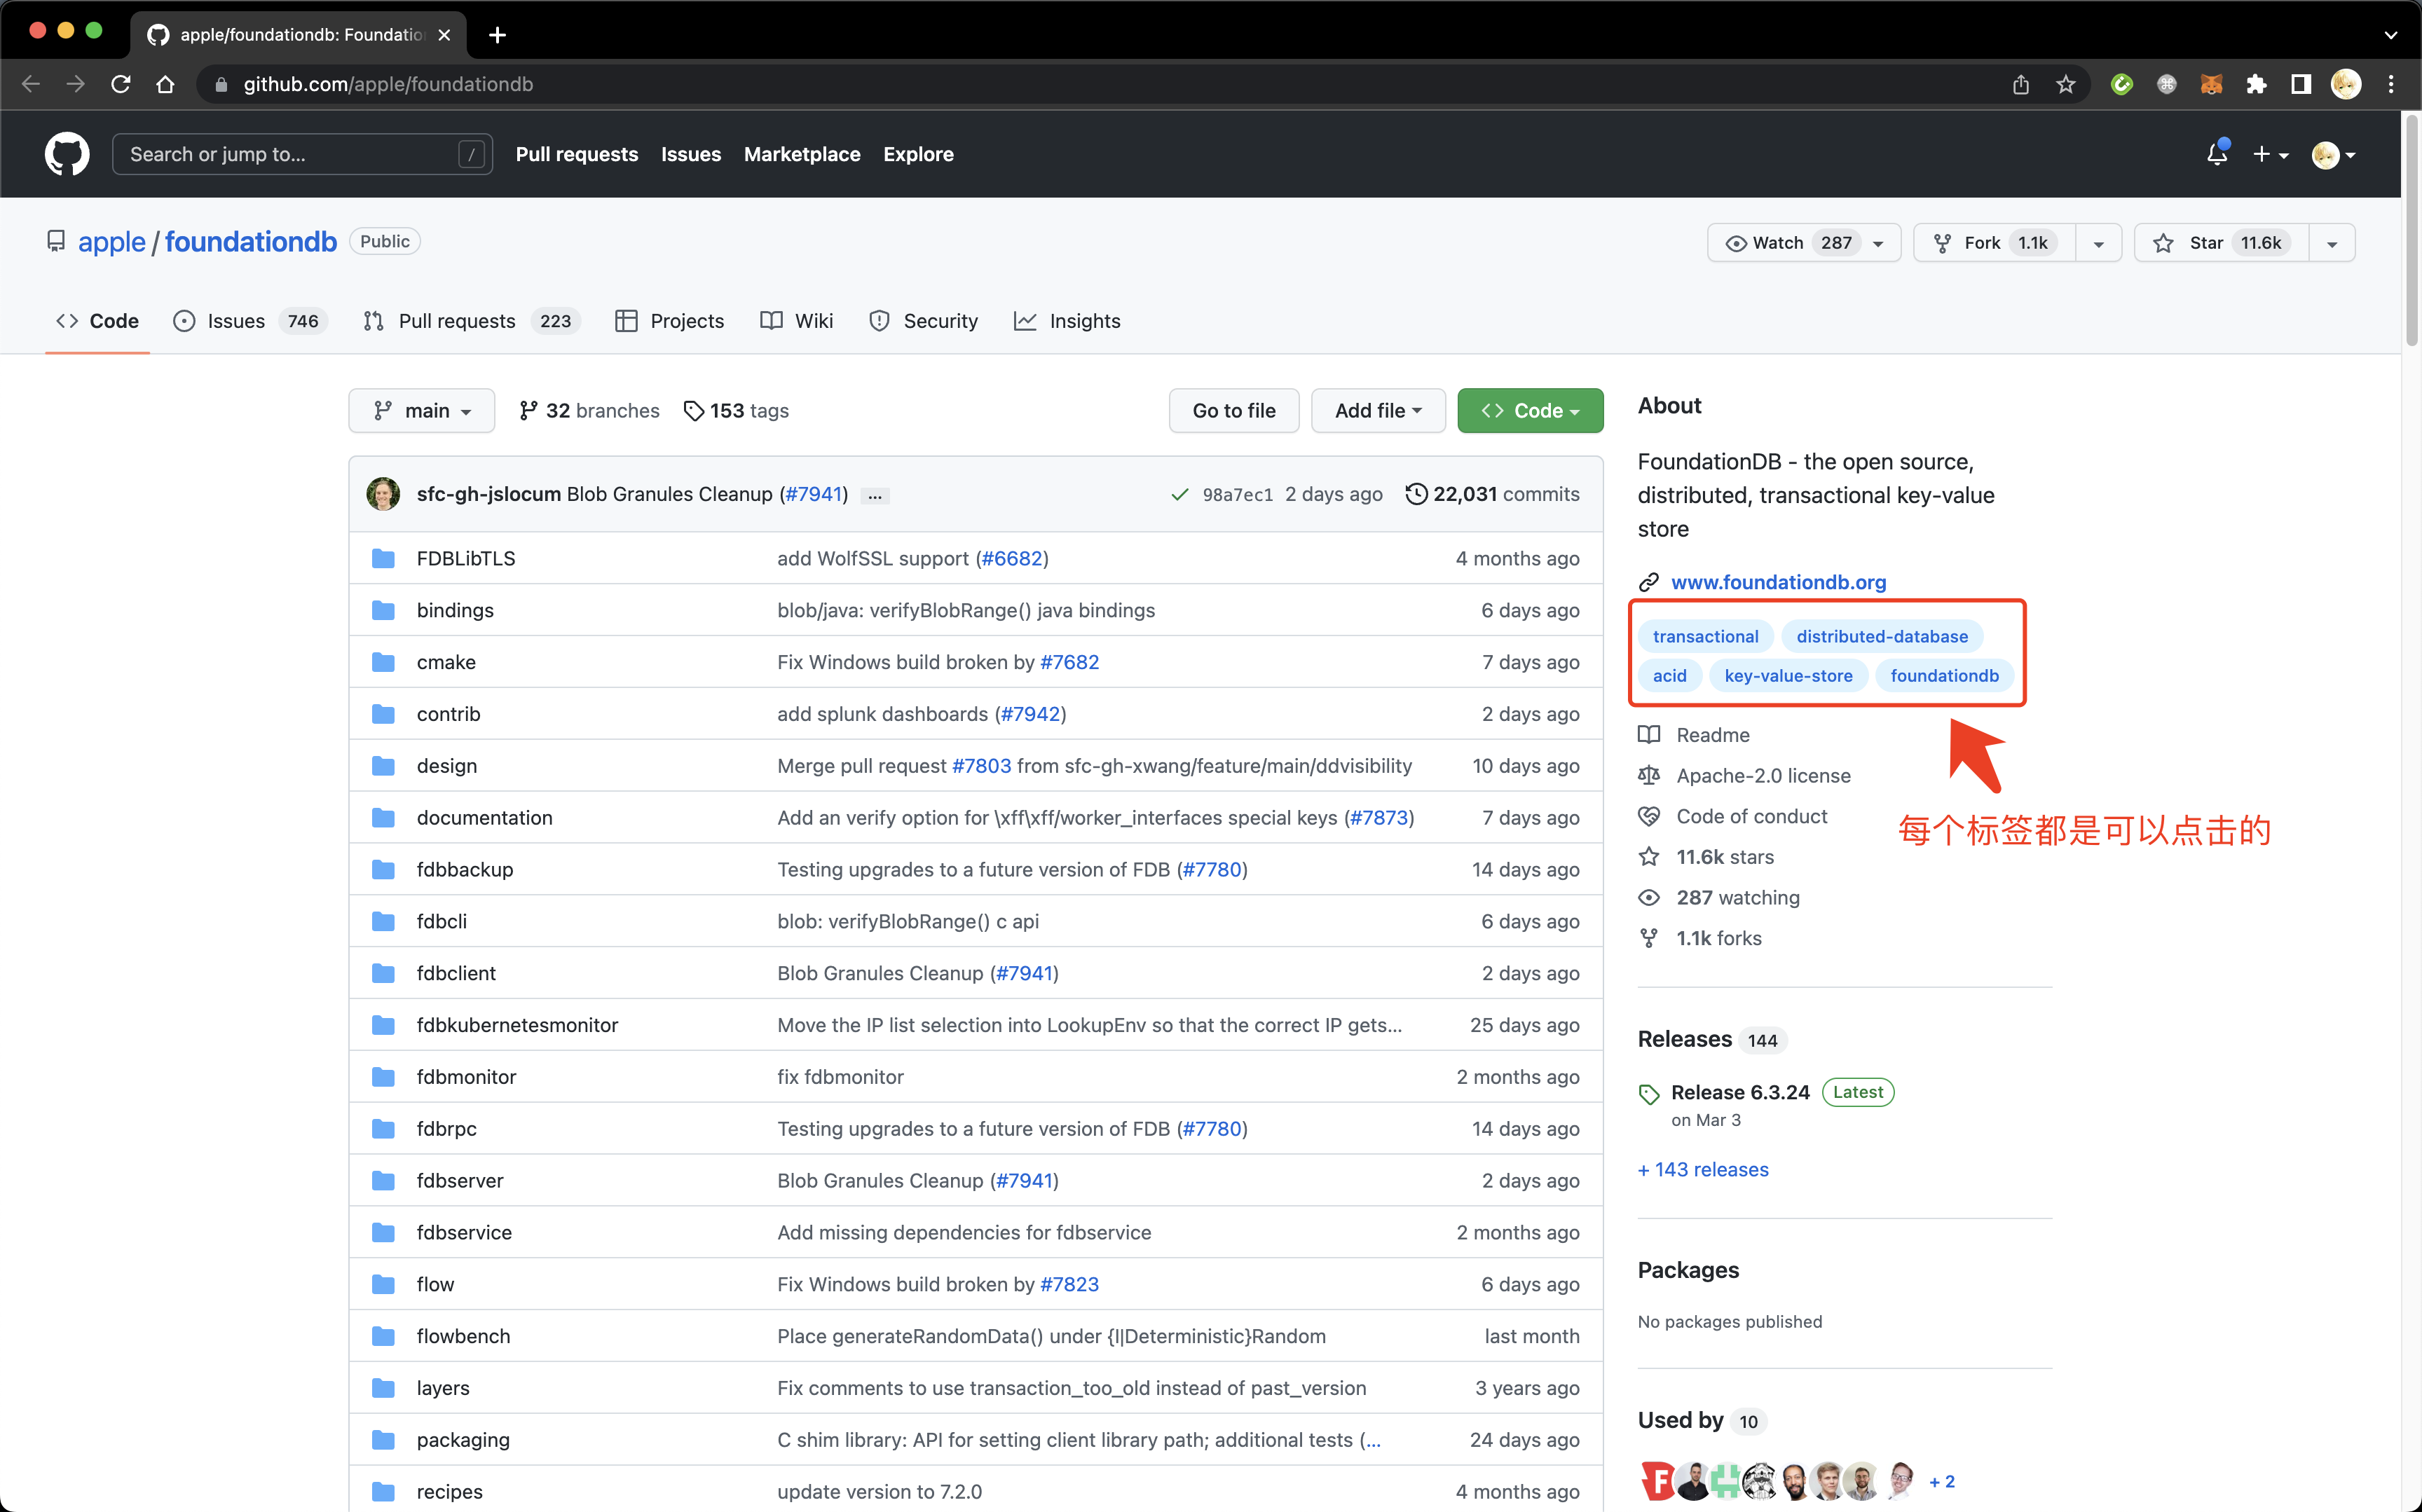
Task: View + 143 releases
Action: coord(1703,1170)
